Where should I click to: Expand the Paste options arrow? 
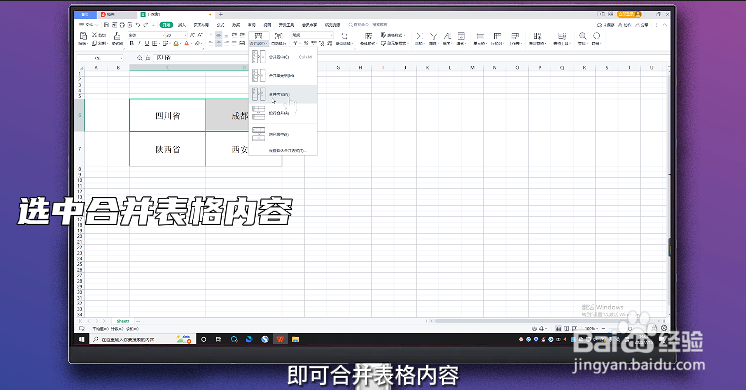click(88, 44)
